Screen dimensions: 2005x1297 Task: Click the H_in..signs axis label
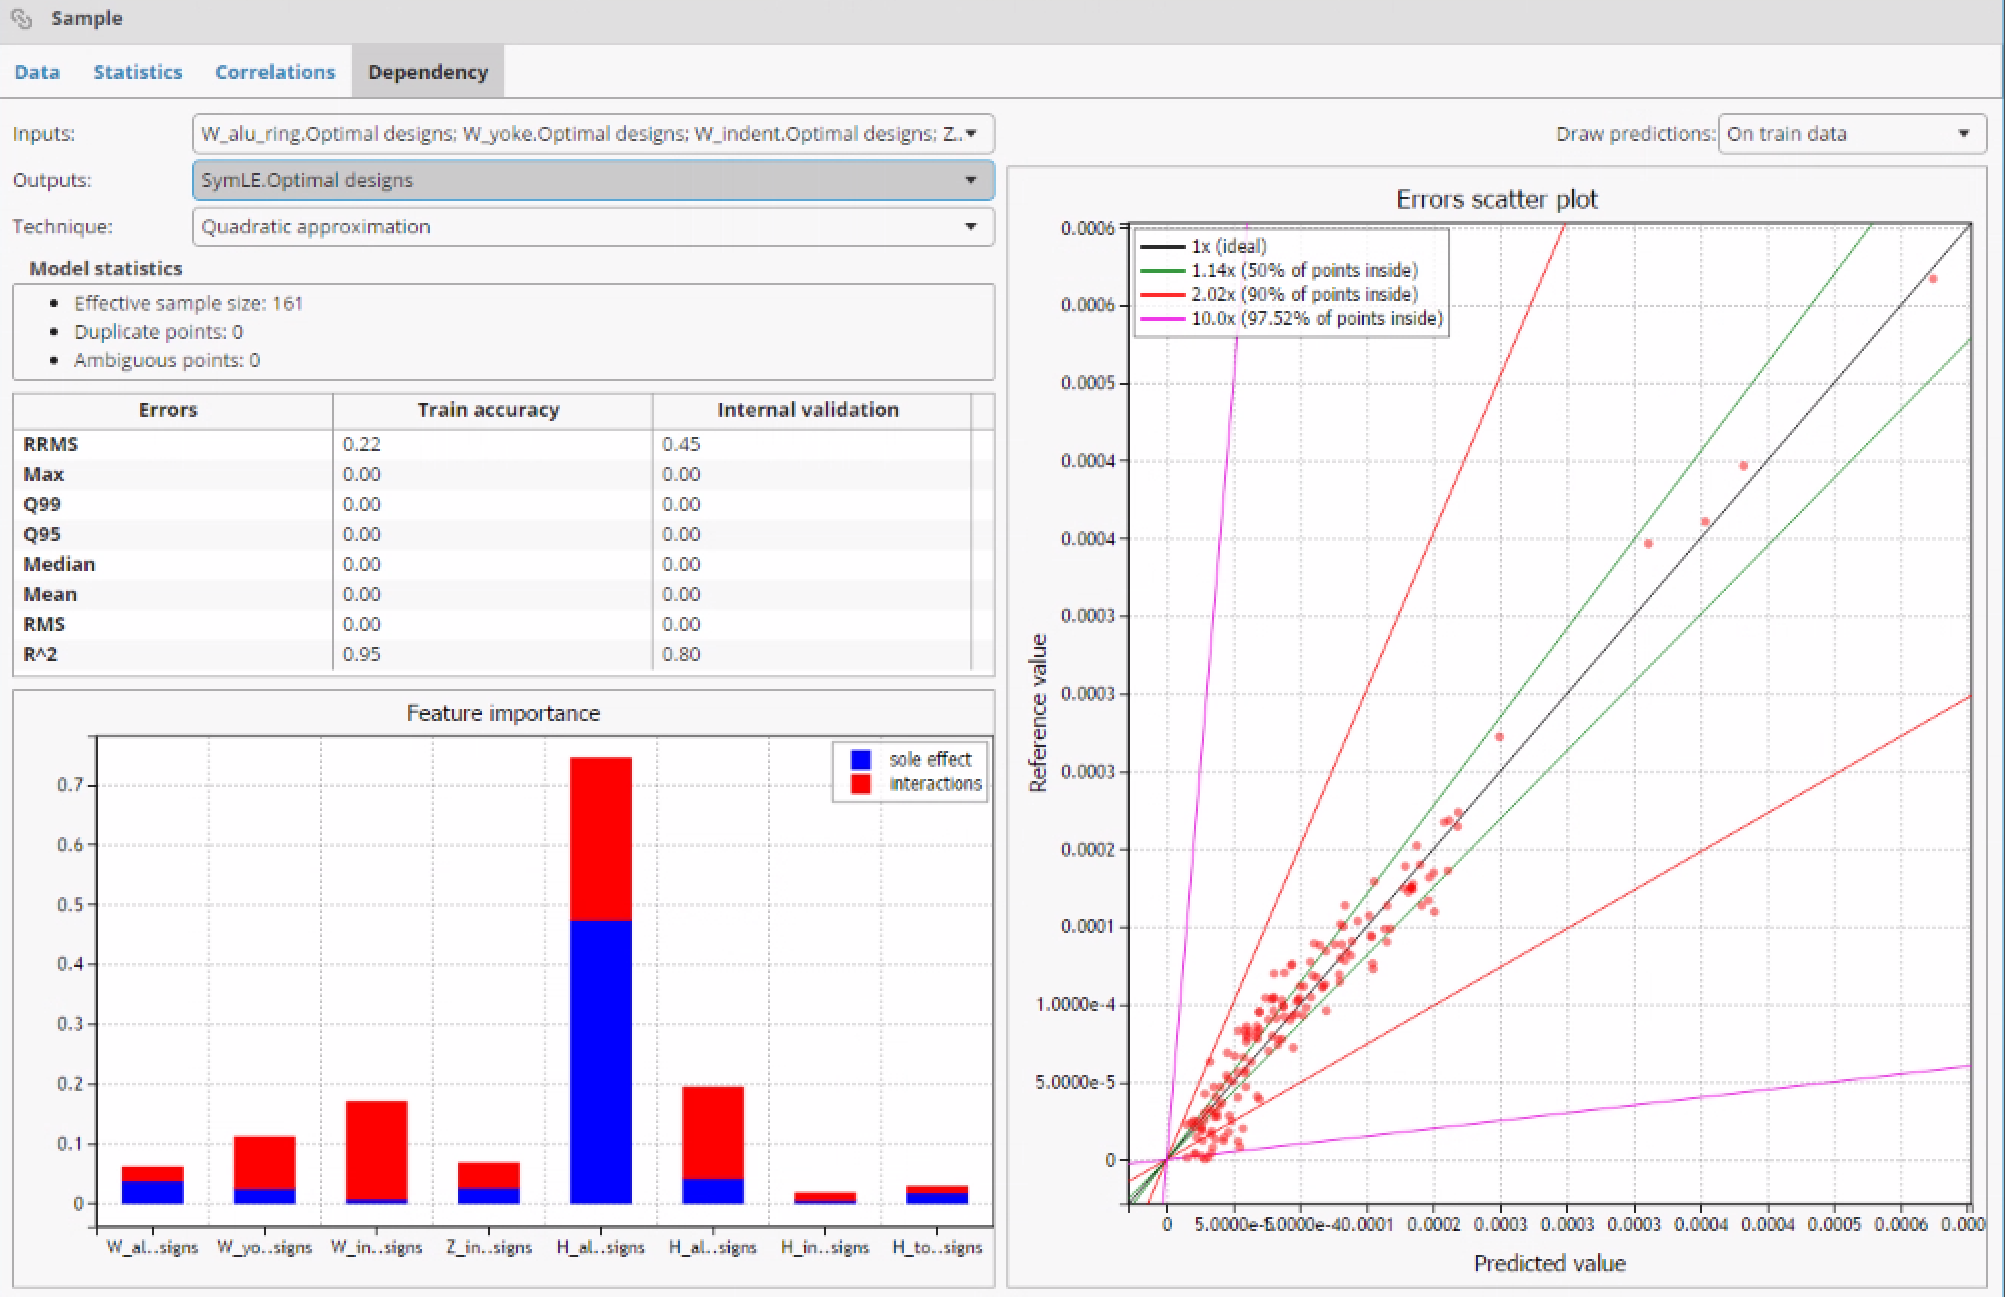(x=825, y=1248)
